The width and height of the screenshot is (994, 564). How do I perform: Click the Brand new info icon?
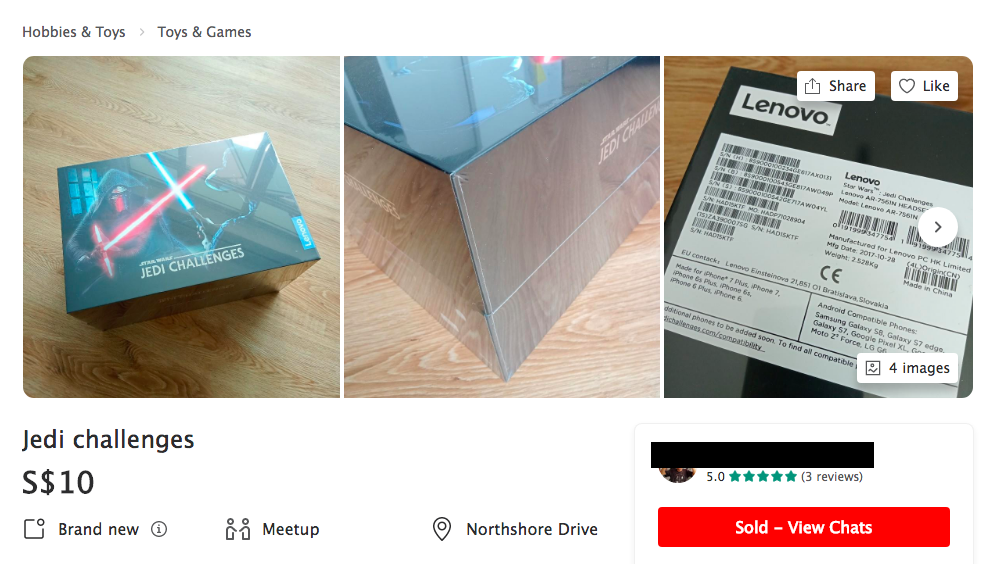pyautogui.click(x=159, y=529)
